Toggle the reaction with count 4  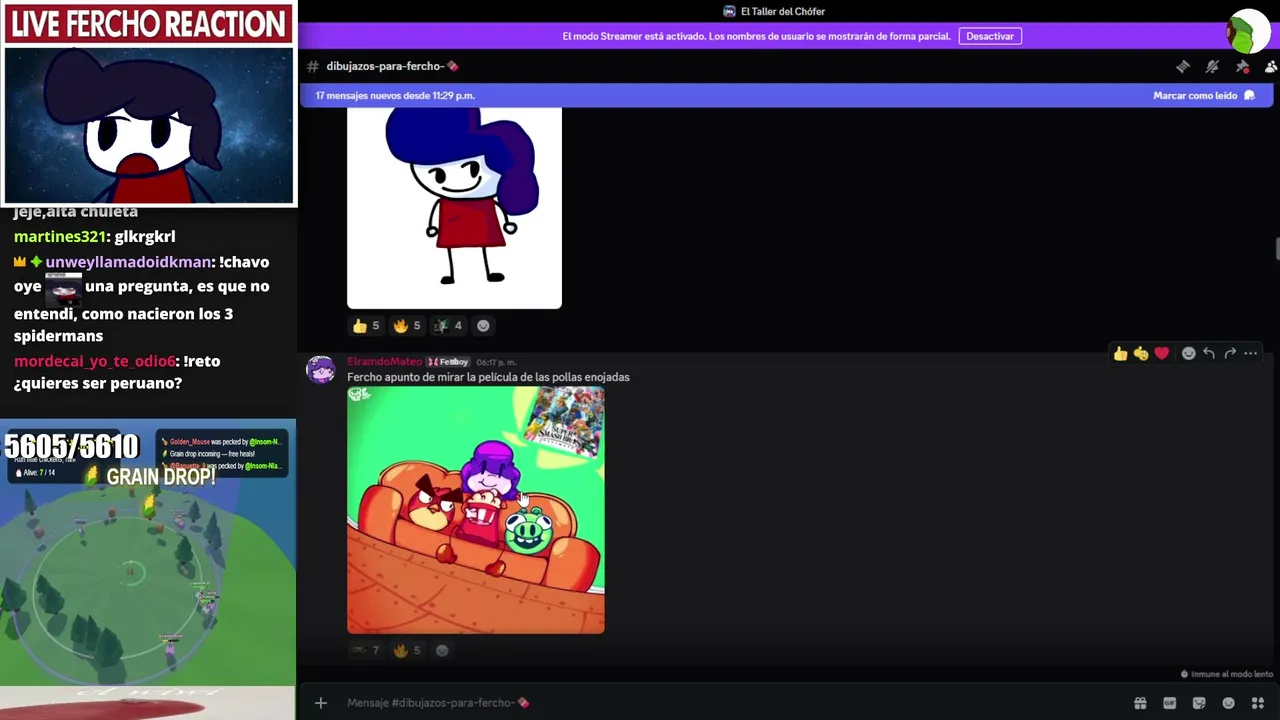pos(447,326)
